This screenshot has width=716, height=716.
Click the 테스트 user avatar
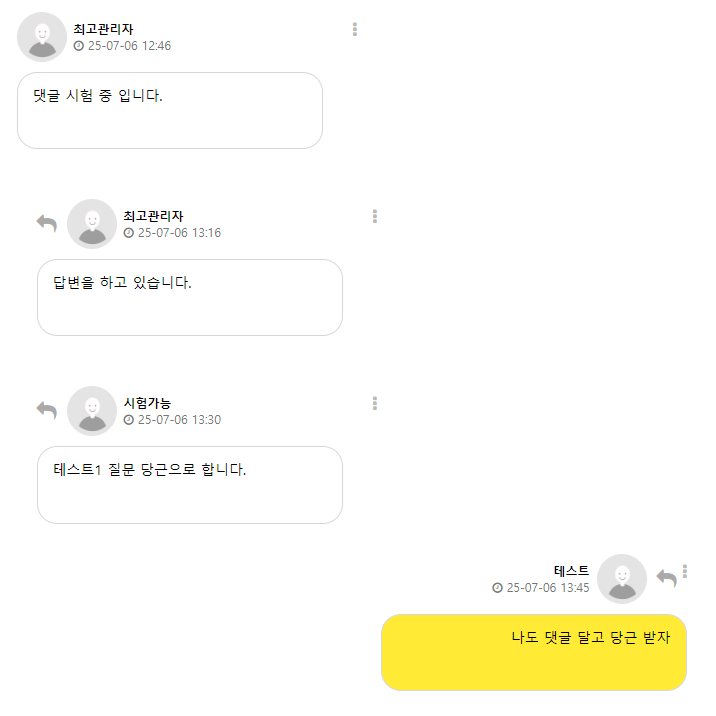pos(622,579)
